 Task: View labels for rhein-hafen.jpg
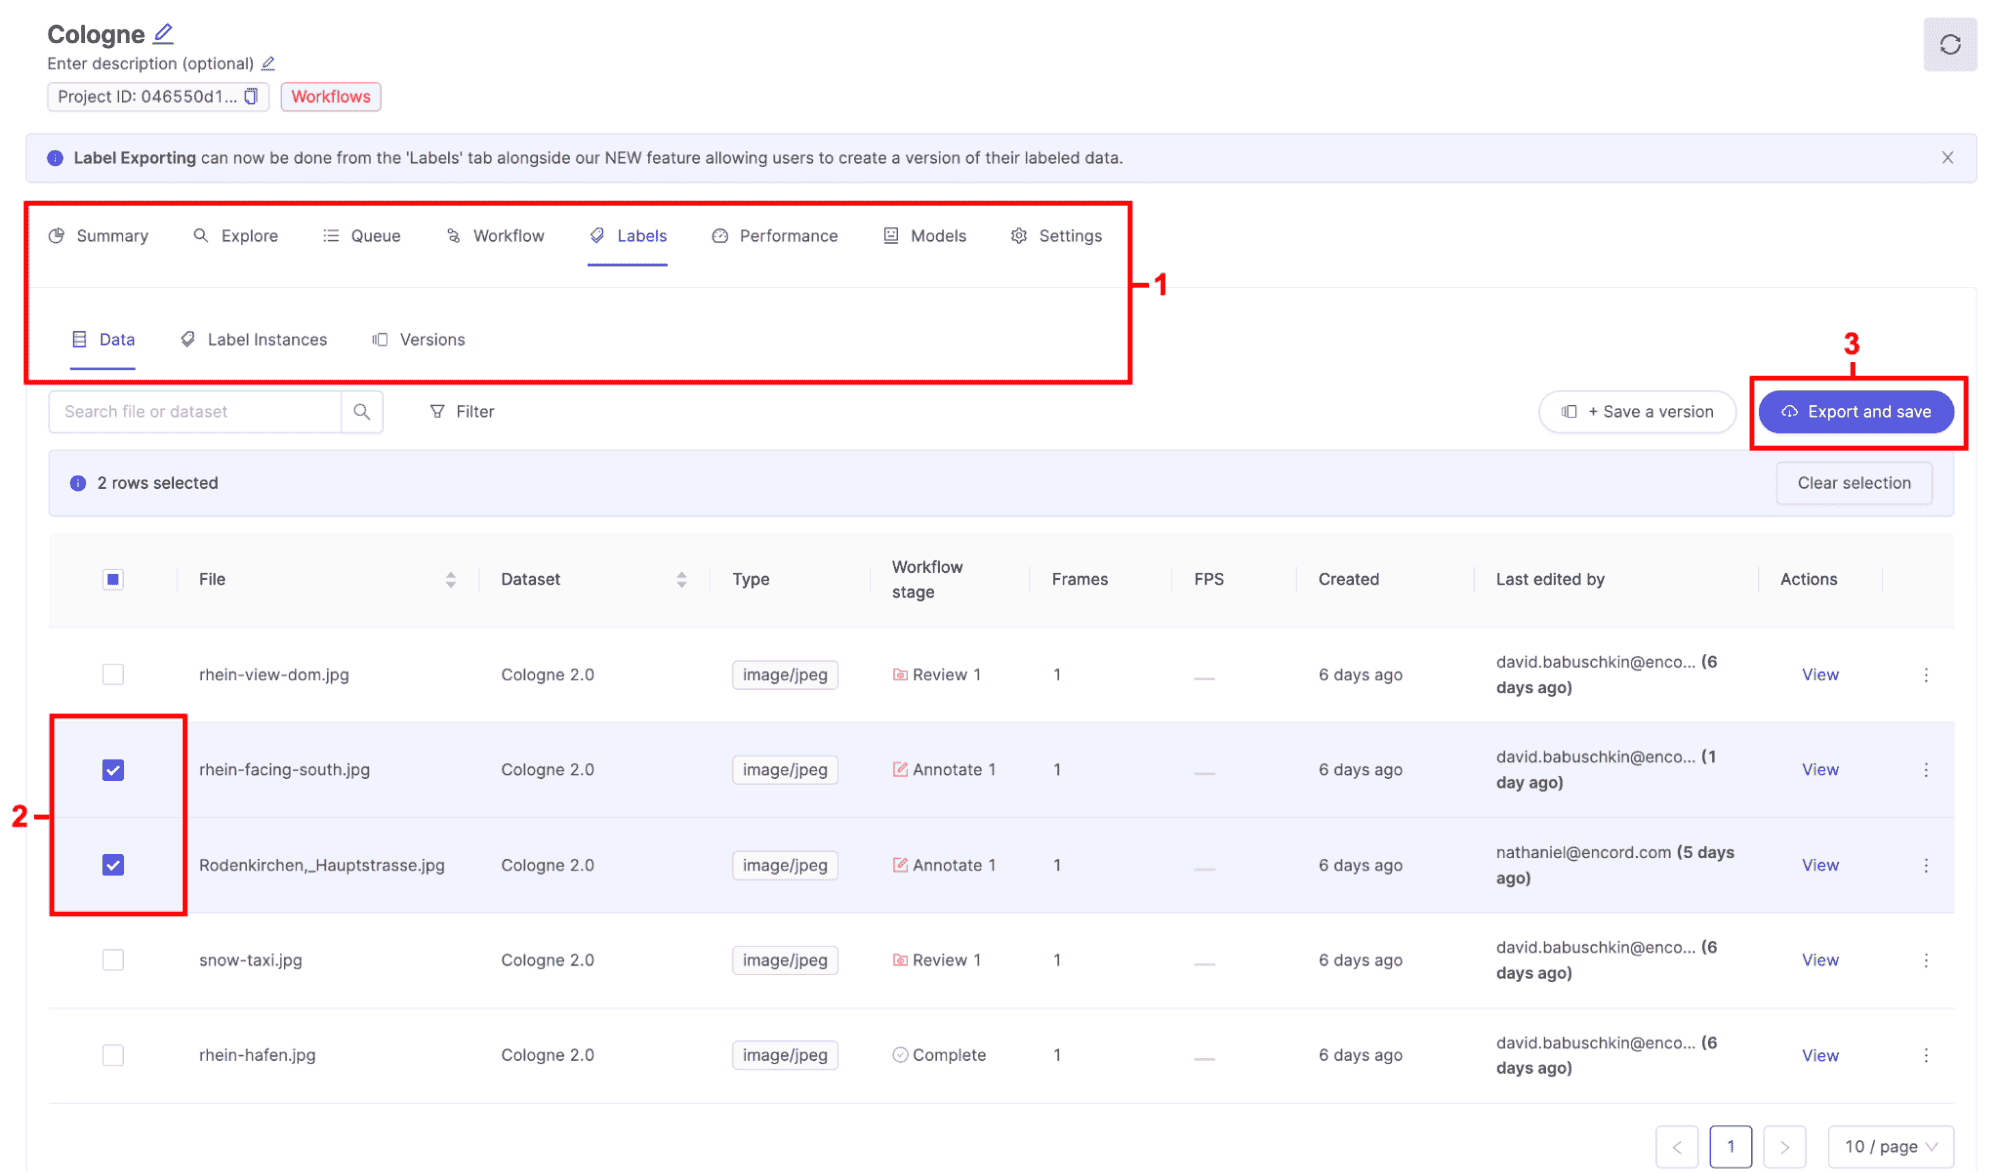click(1820, 1055)
